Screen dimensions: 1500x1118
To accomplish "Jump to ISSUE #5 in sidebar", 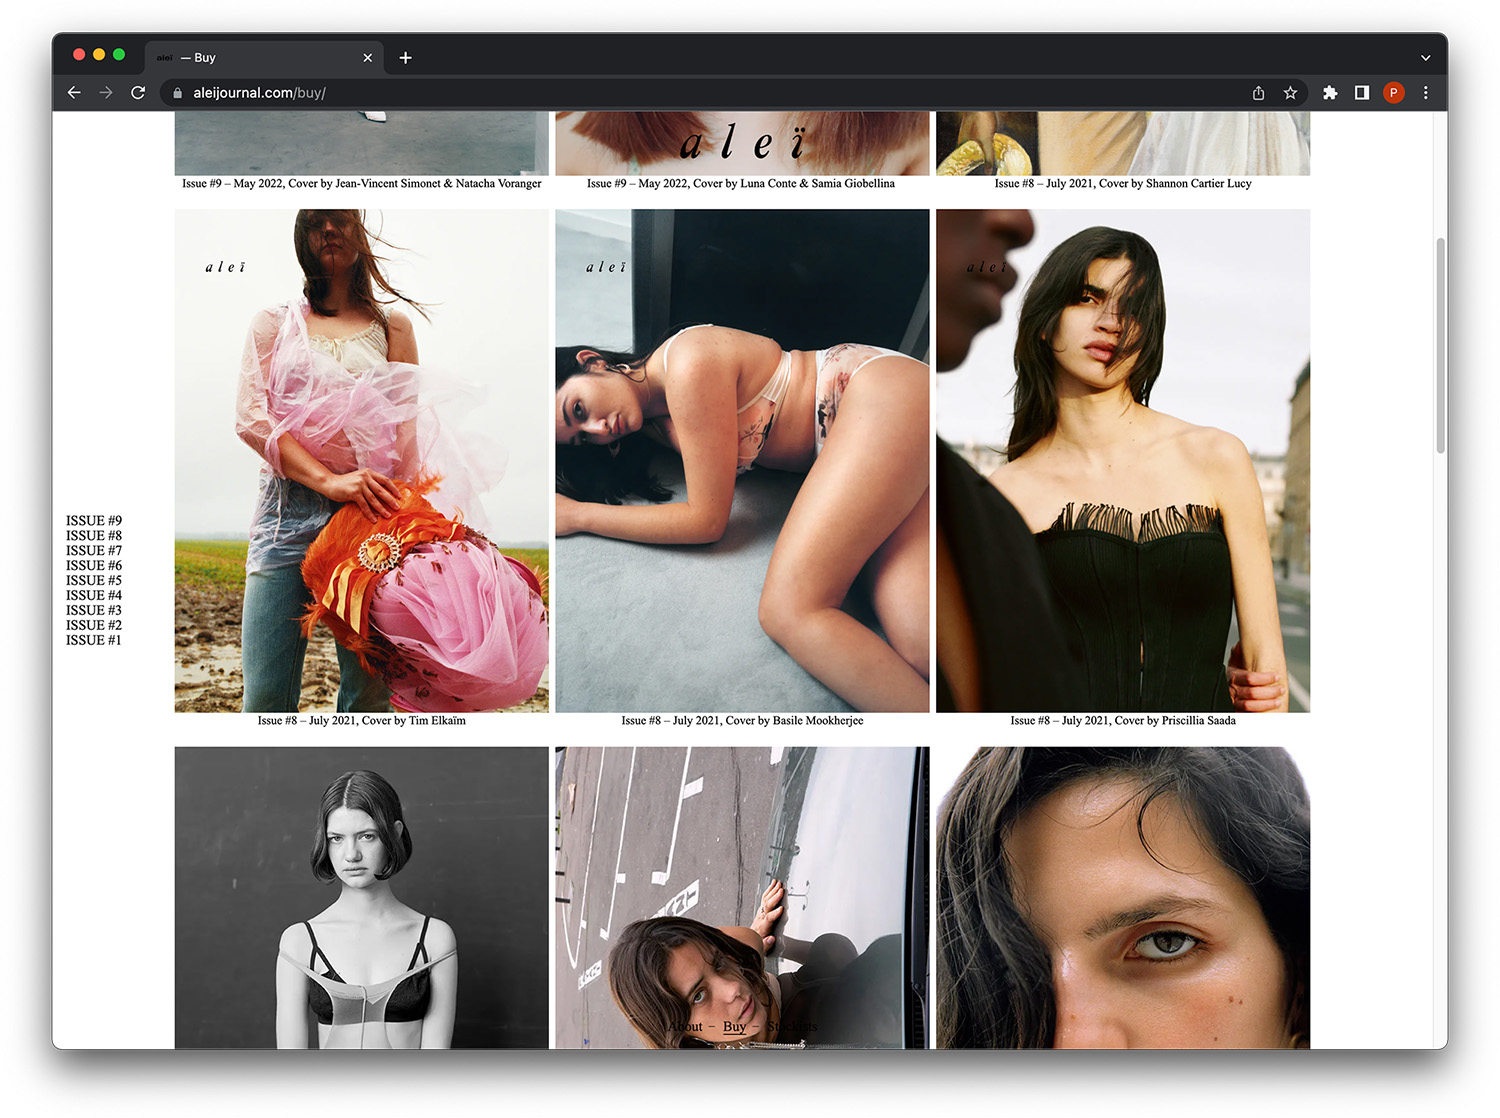I will click(94, 581).
